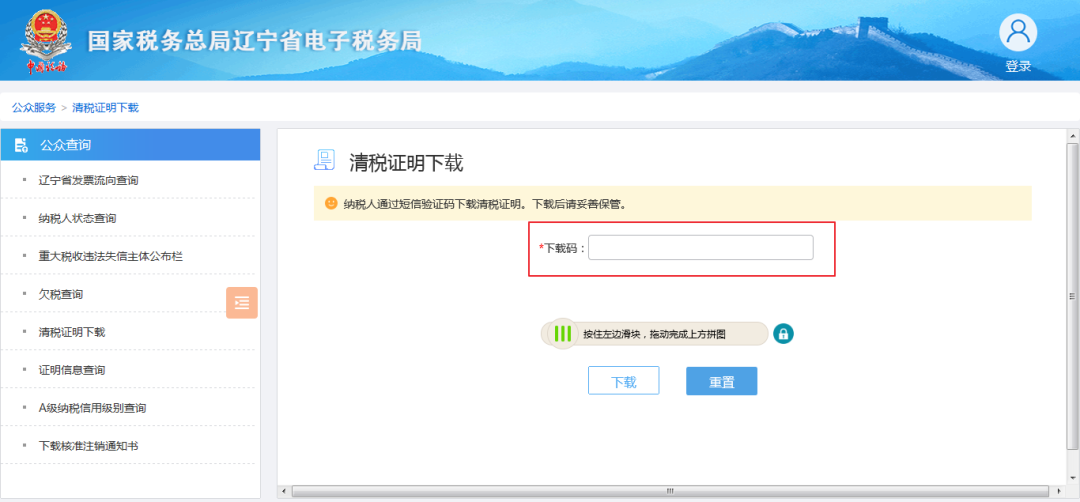The image size is (1080, 502).
Task: Click the 公众查询 header icon
Action: pyautogui.click(x=21, y=145)
